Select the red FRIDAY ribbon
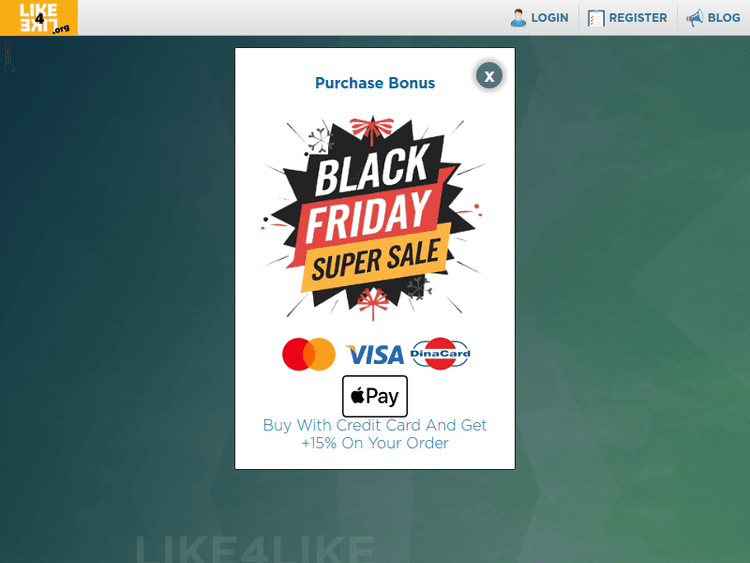Viewport: 750px width, 563px height. pos(369,216)
